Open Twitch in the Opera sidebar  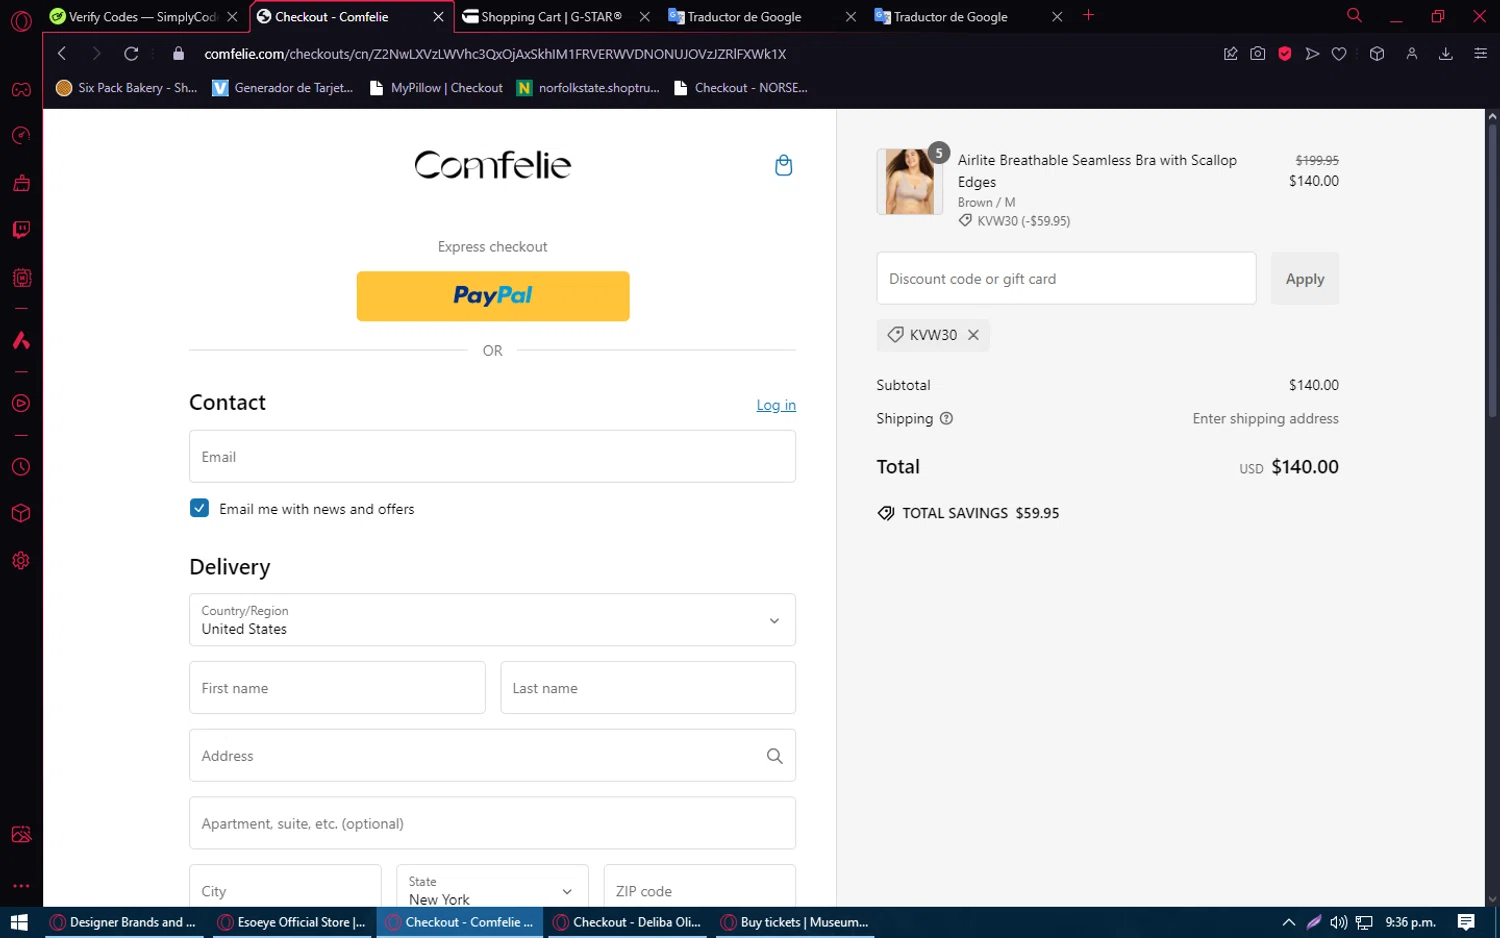pos(21,230)
